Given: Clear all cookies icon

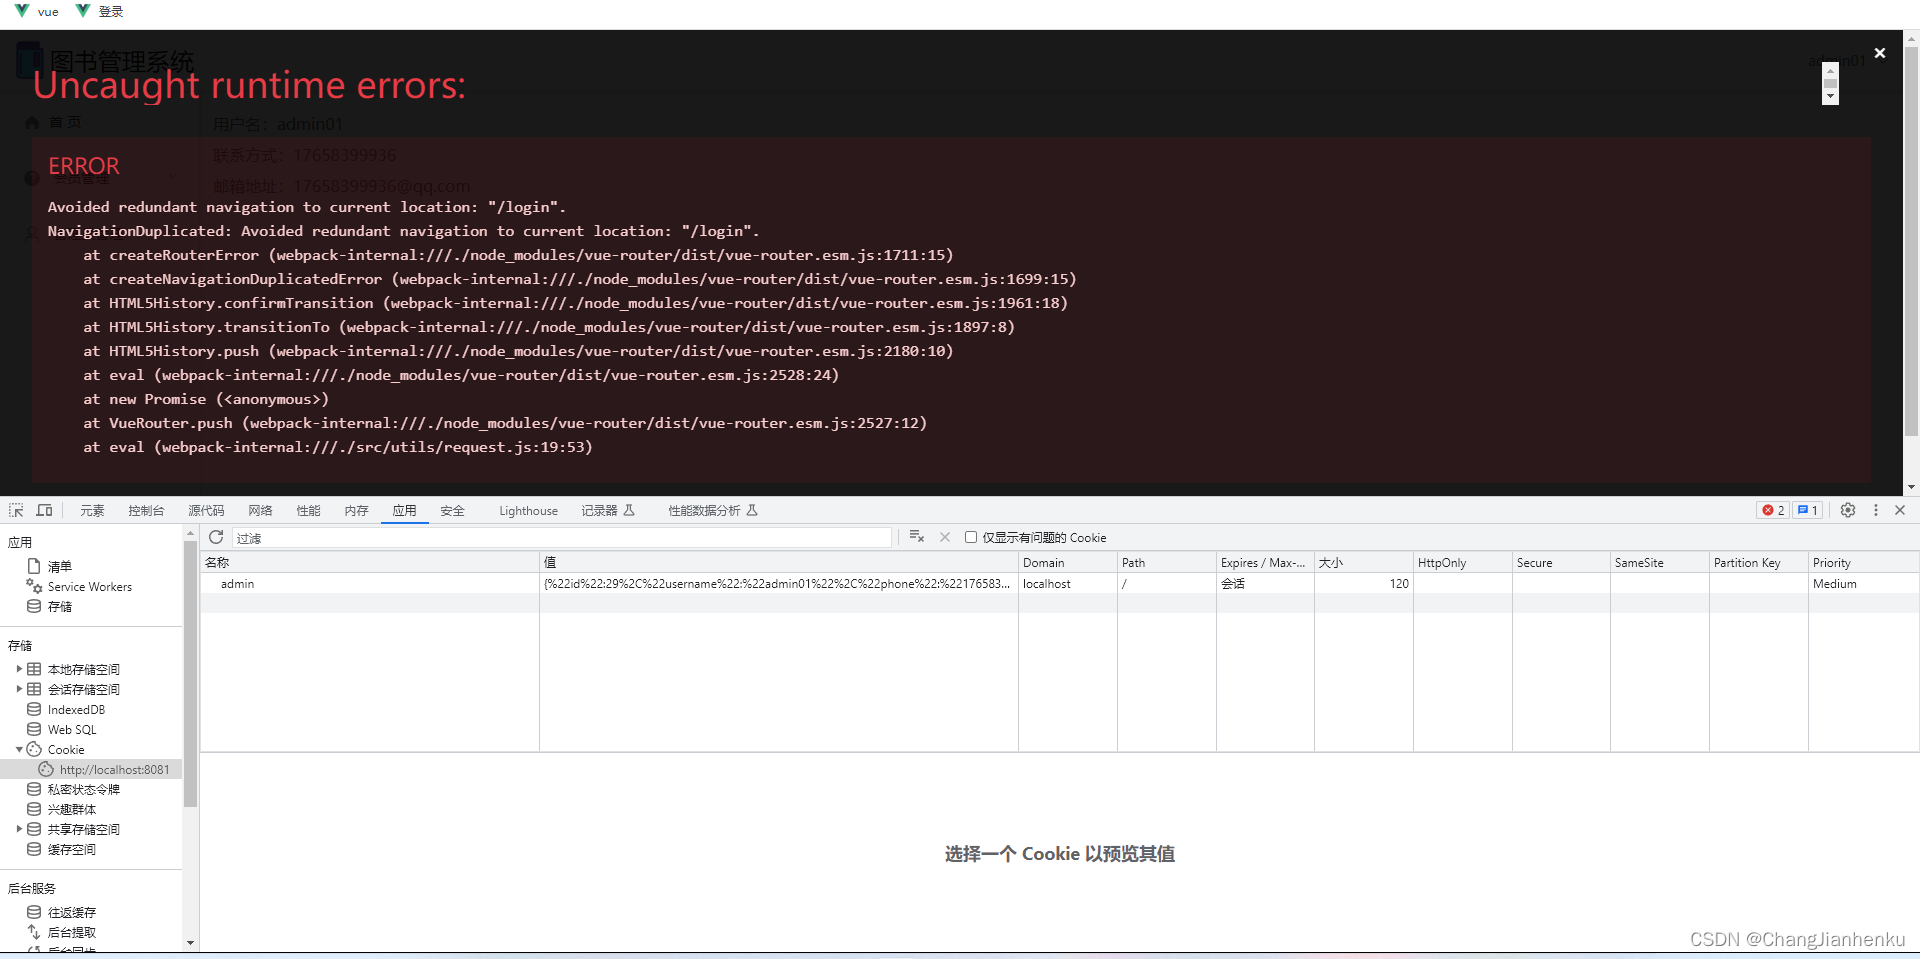Looking at the screenshot, I should (x=916, y=537).
